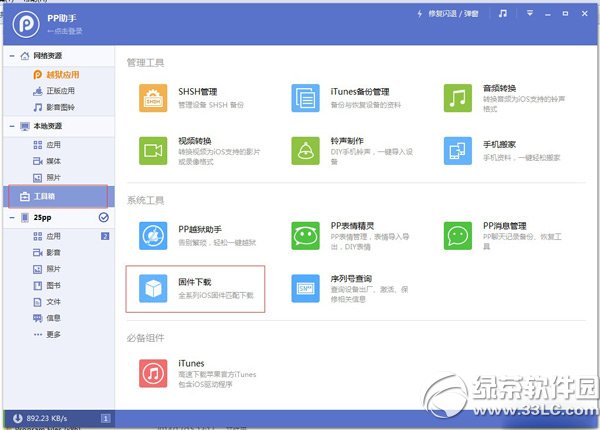Open PP越狱助手 jailbreak helper
Screen dimensions: 600x430
pyautogui.click(x=153, y=235)
